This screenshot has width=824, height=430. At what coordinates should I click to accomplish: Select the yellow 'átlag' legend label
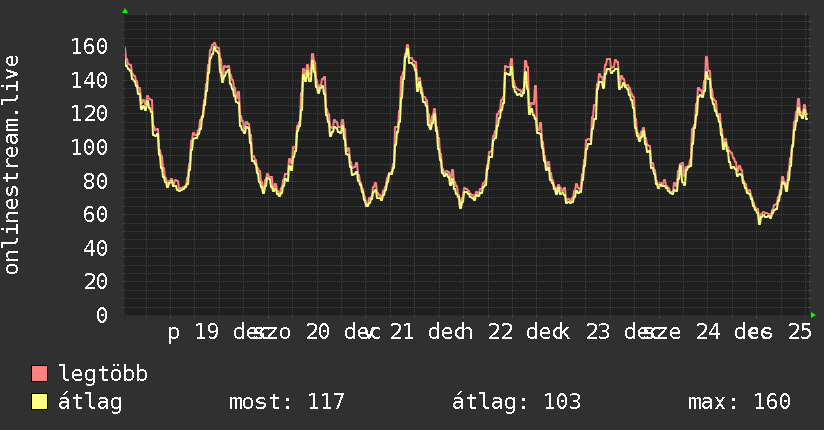90,403
